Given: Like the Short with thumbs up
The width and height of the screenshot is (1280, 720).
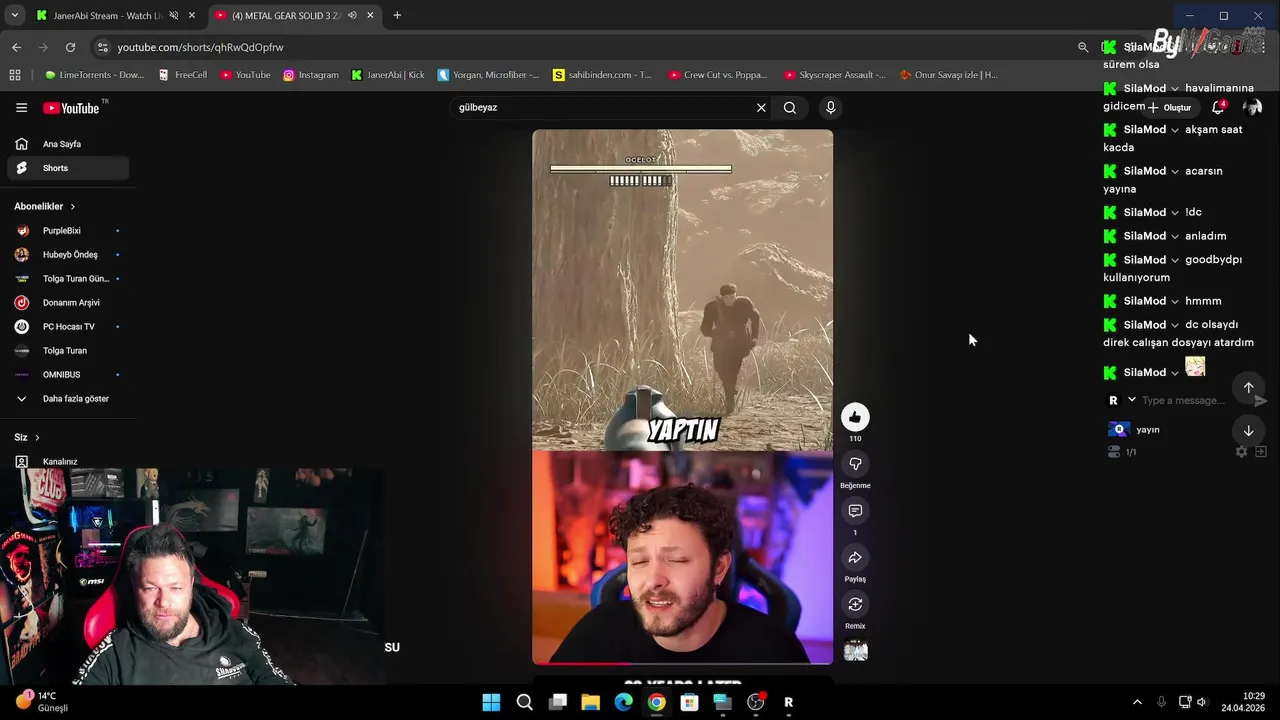Looking at the screenshot, I should tap(855, 417).
